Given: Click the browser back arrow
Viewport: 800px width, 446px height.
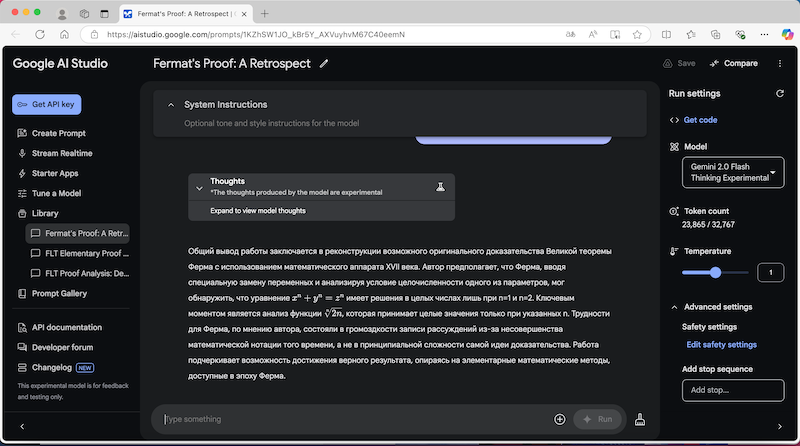Looking at the screenshot, I should pyautogui.click(x=15, y=34).
